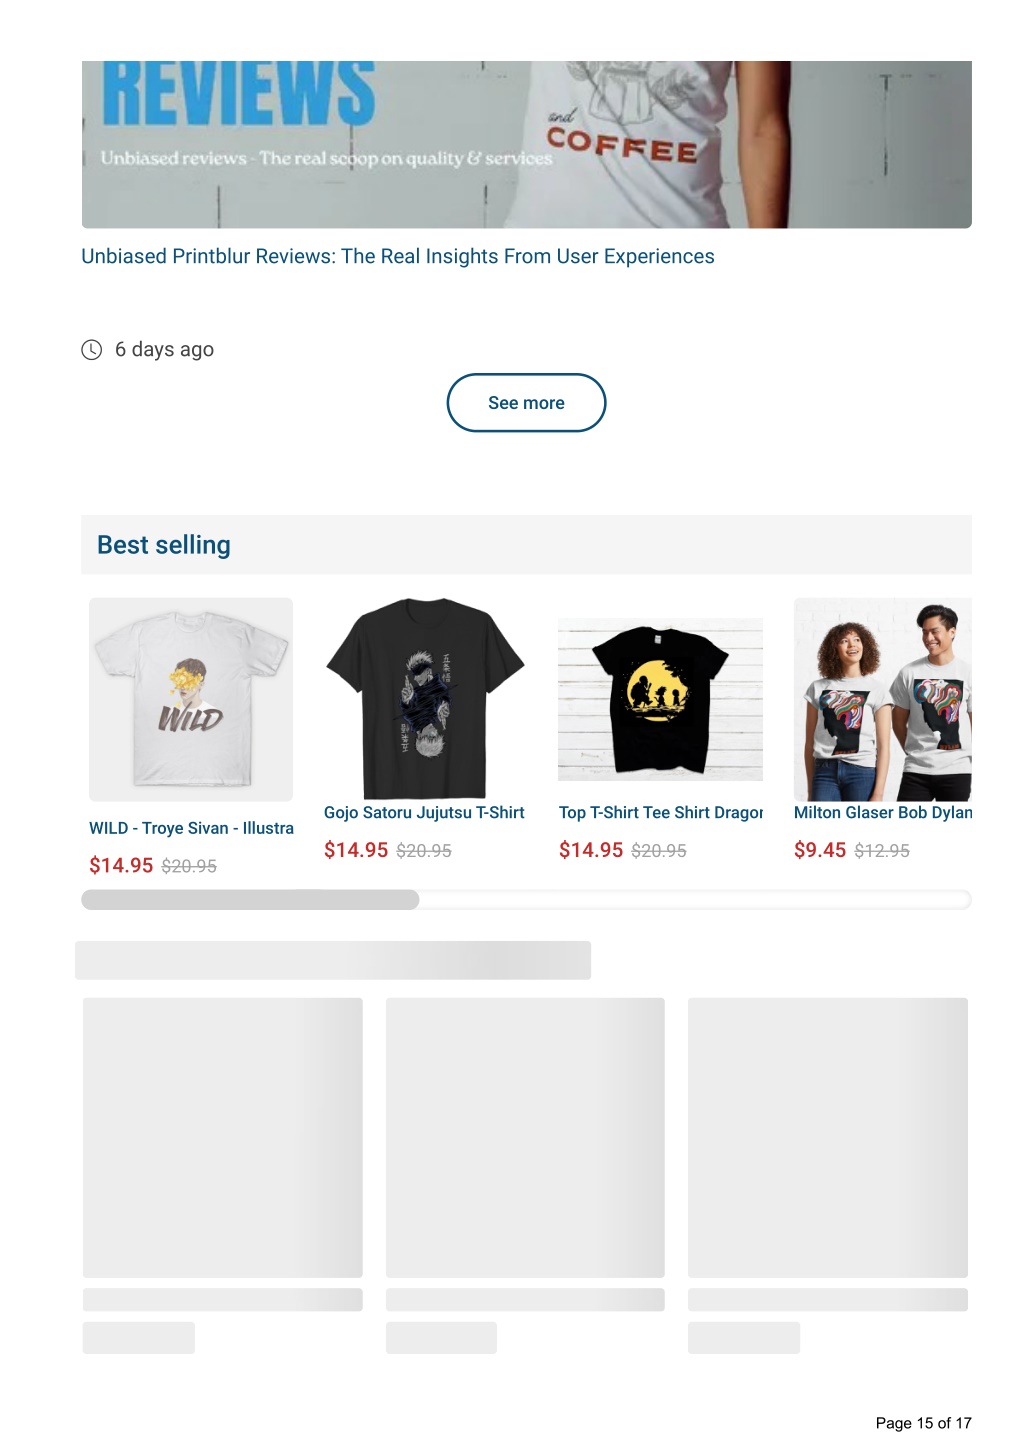Open Unbiased Printblur Reviews article link
Image resolution: width=1024 pixels, height=1449 pixels.
(398, 257)
